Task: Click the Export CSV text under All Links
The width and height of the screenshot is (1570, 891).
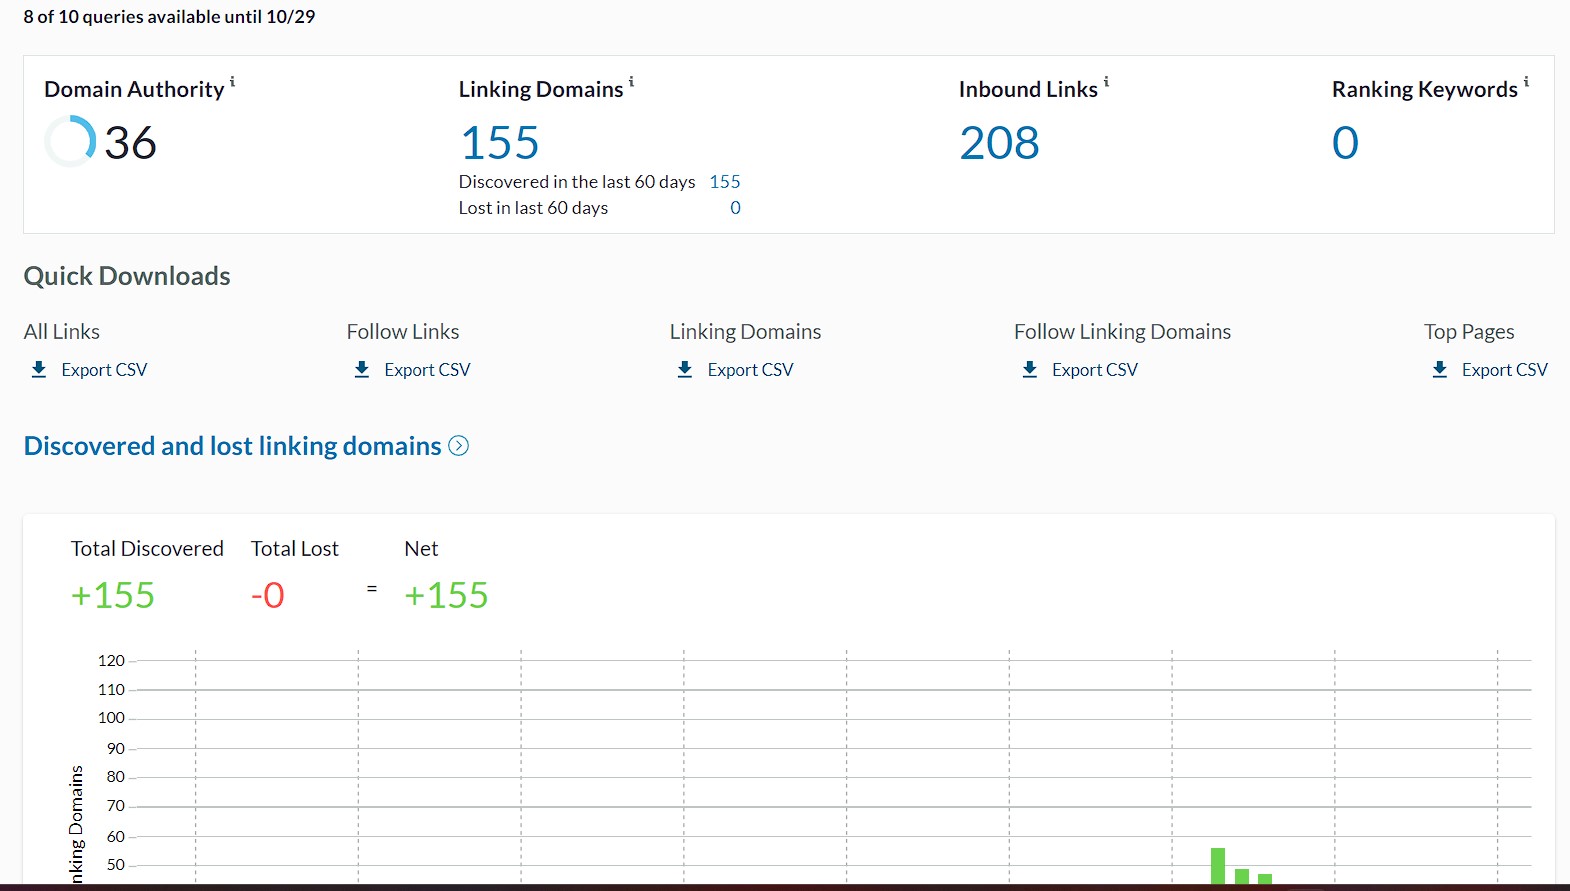Action: coord(104,370)
